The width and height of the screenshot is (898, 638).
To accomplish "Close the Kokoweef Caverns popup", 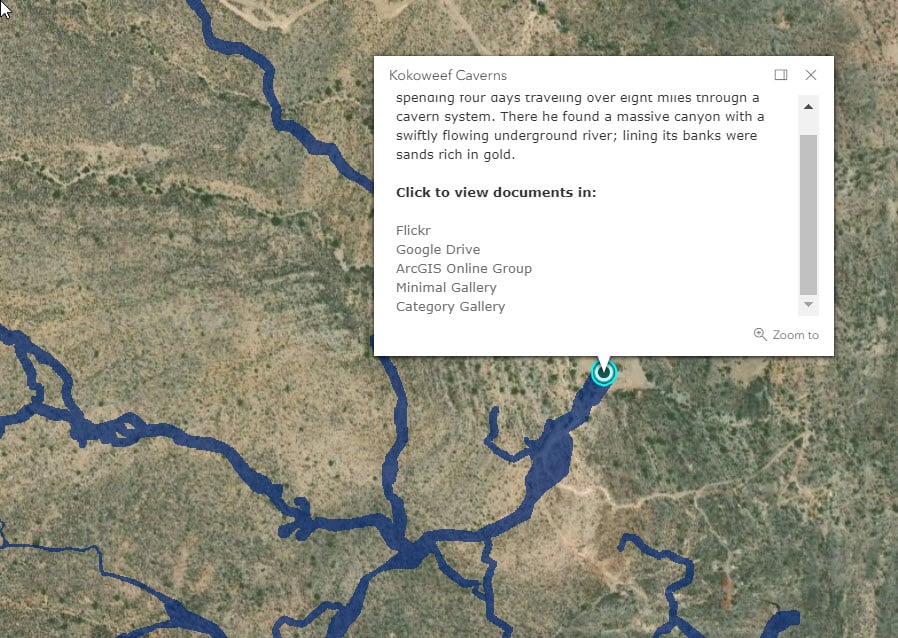I will pos(810,75).
